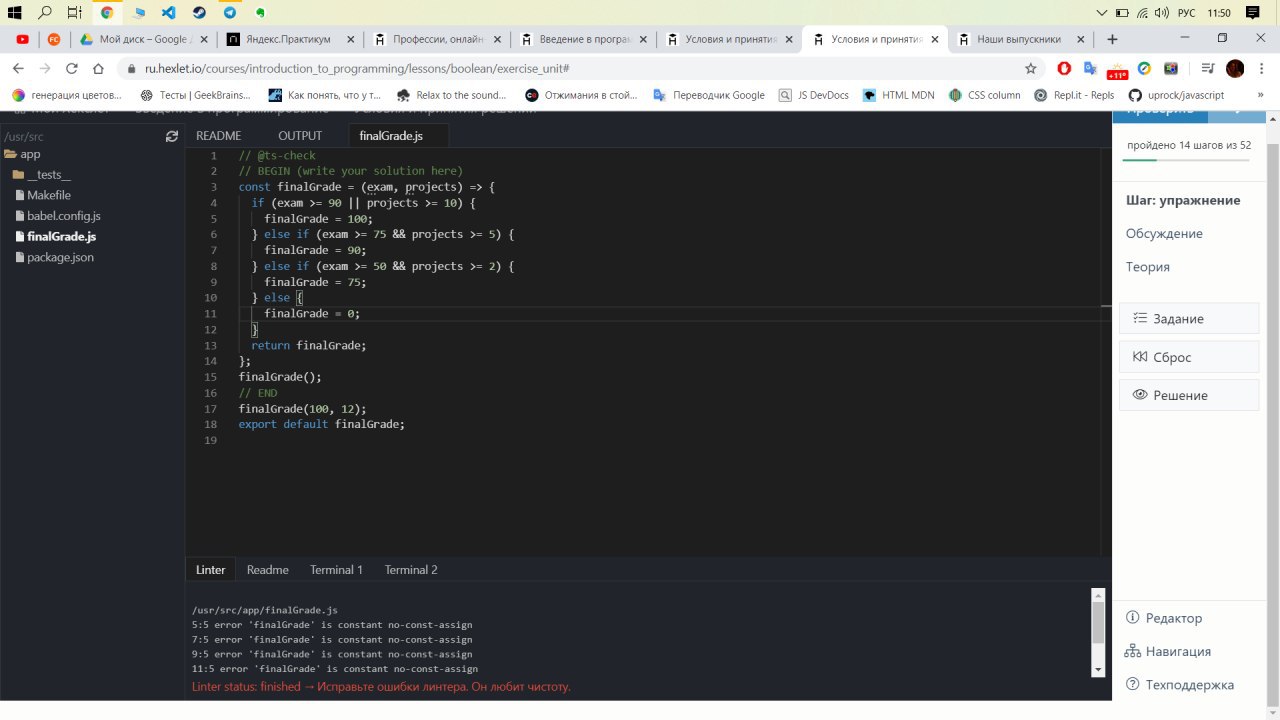This screenshot has height=720, width=1280.
Task: Open the pinned YouTube tab
Action: pyautogui.click(x=22, y=39)
